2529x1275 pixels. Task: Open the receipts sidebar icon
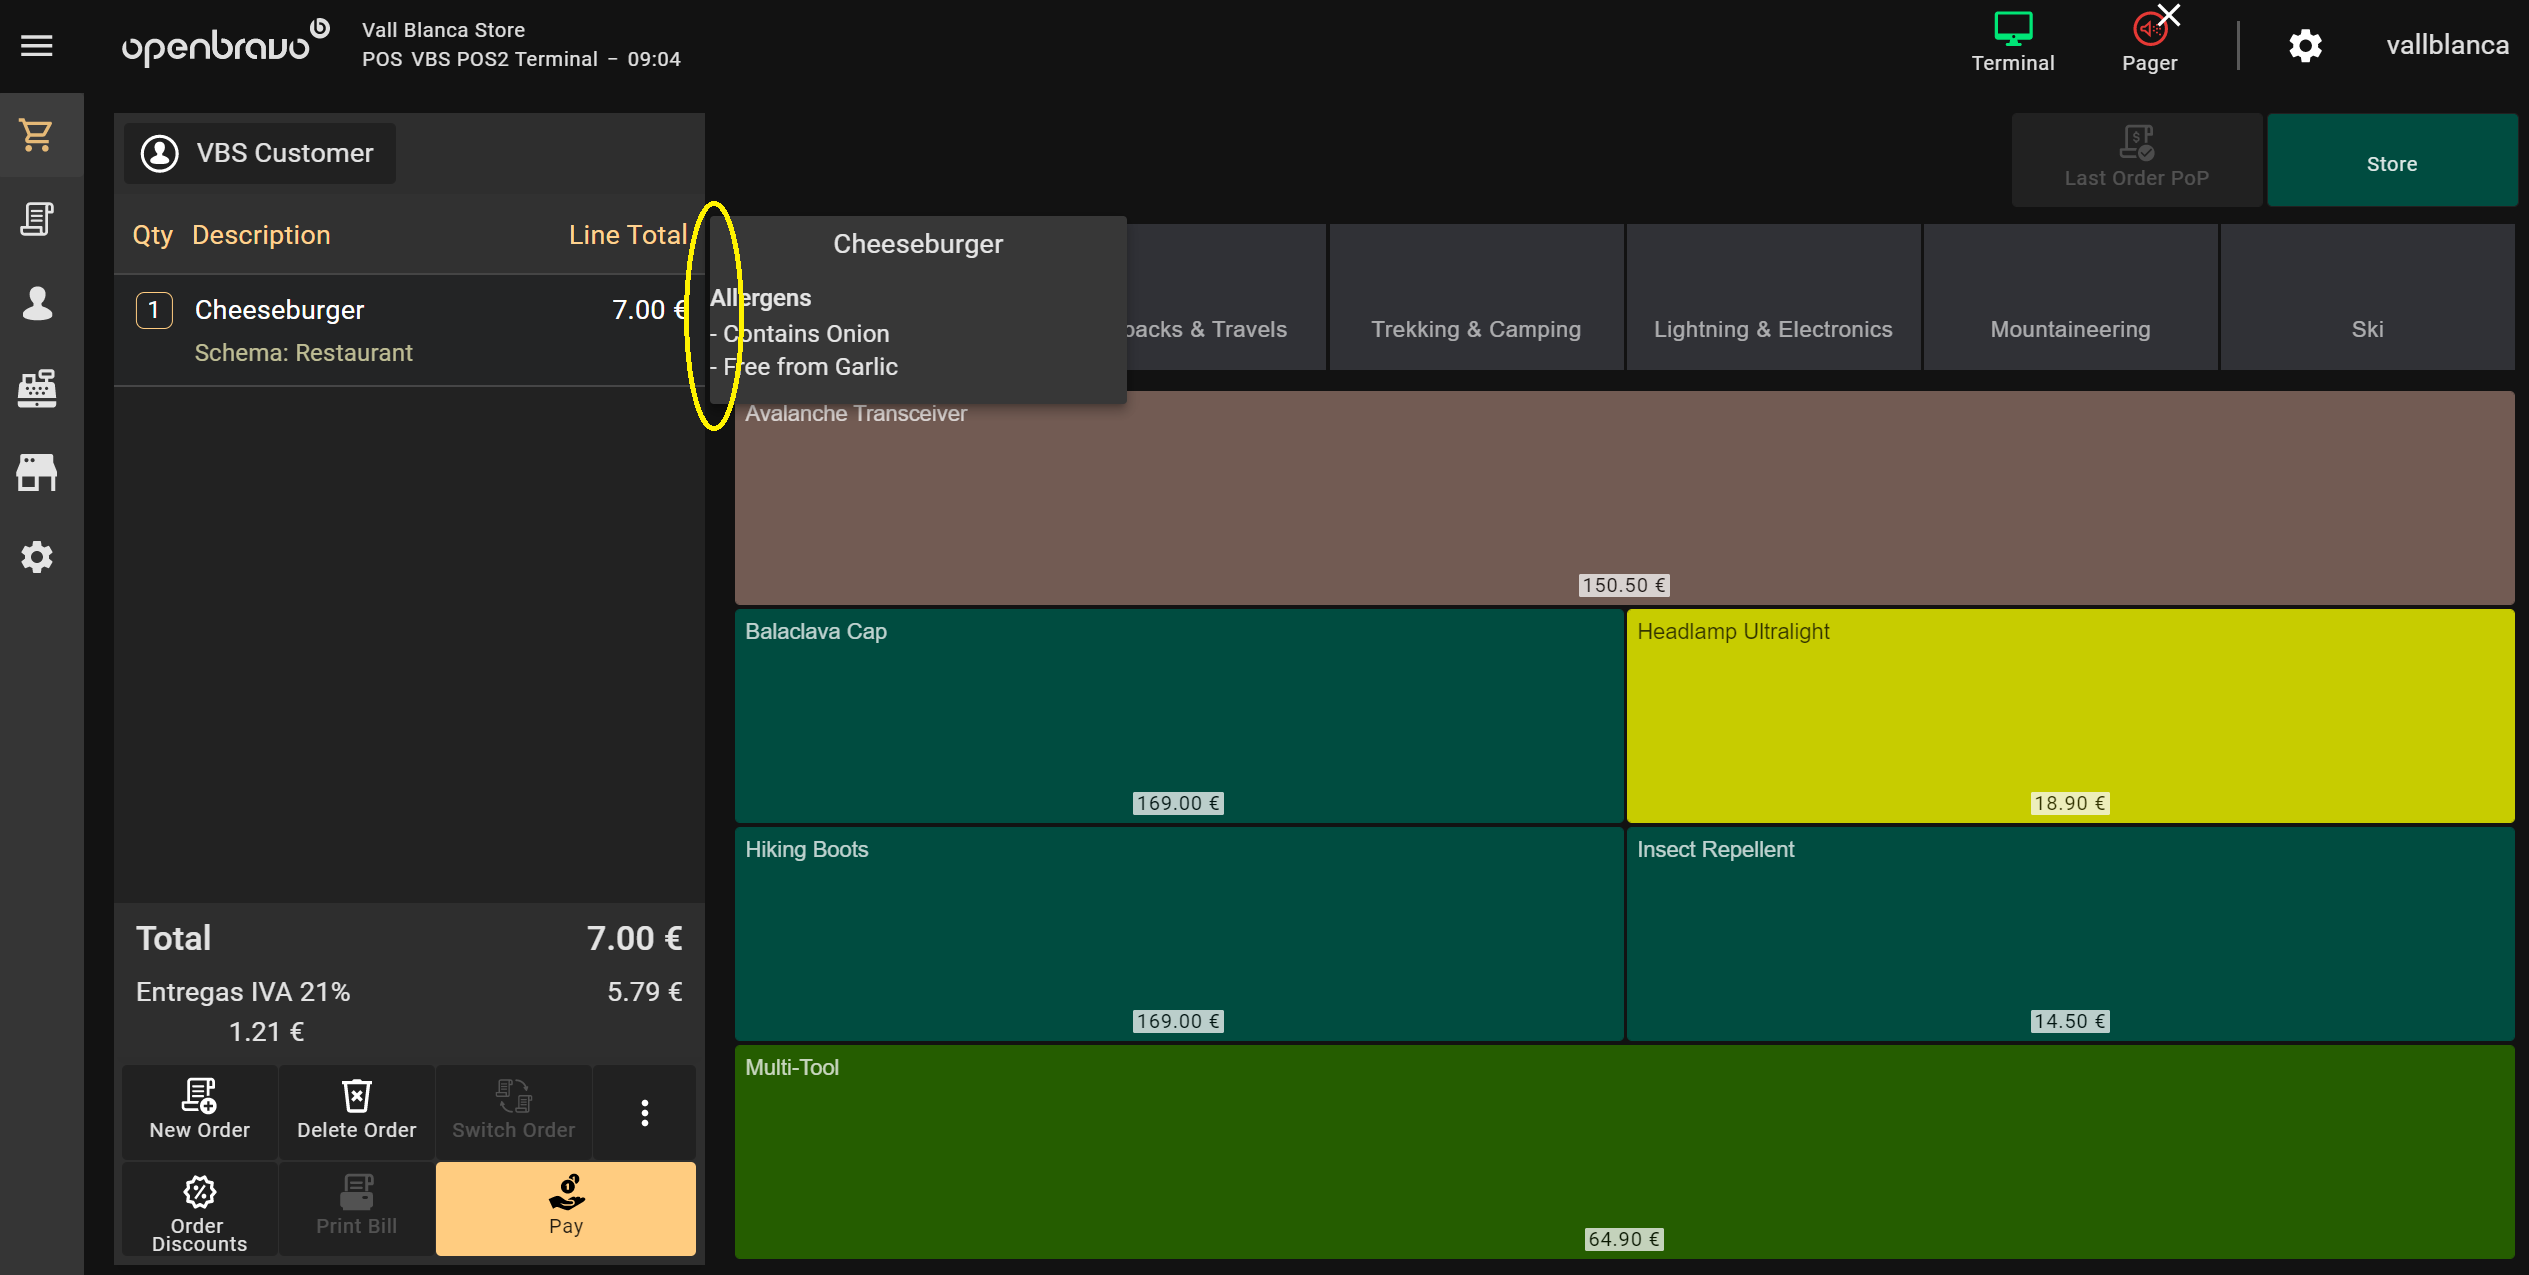(x=37, y=219)
